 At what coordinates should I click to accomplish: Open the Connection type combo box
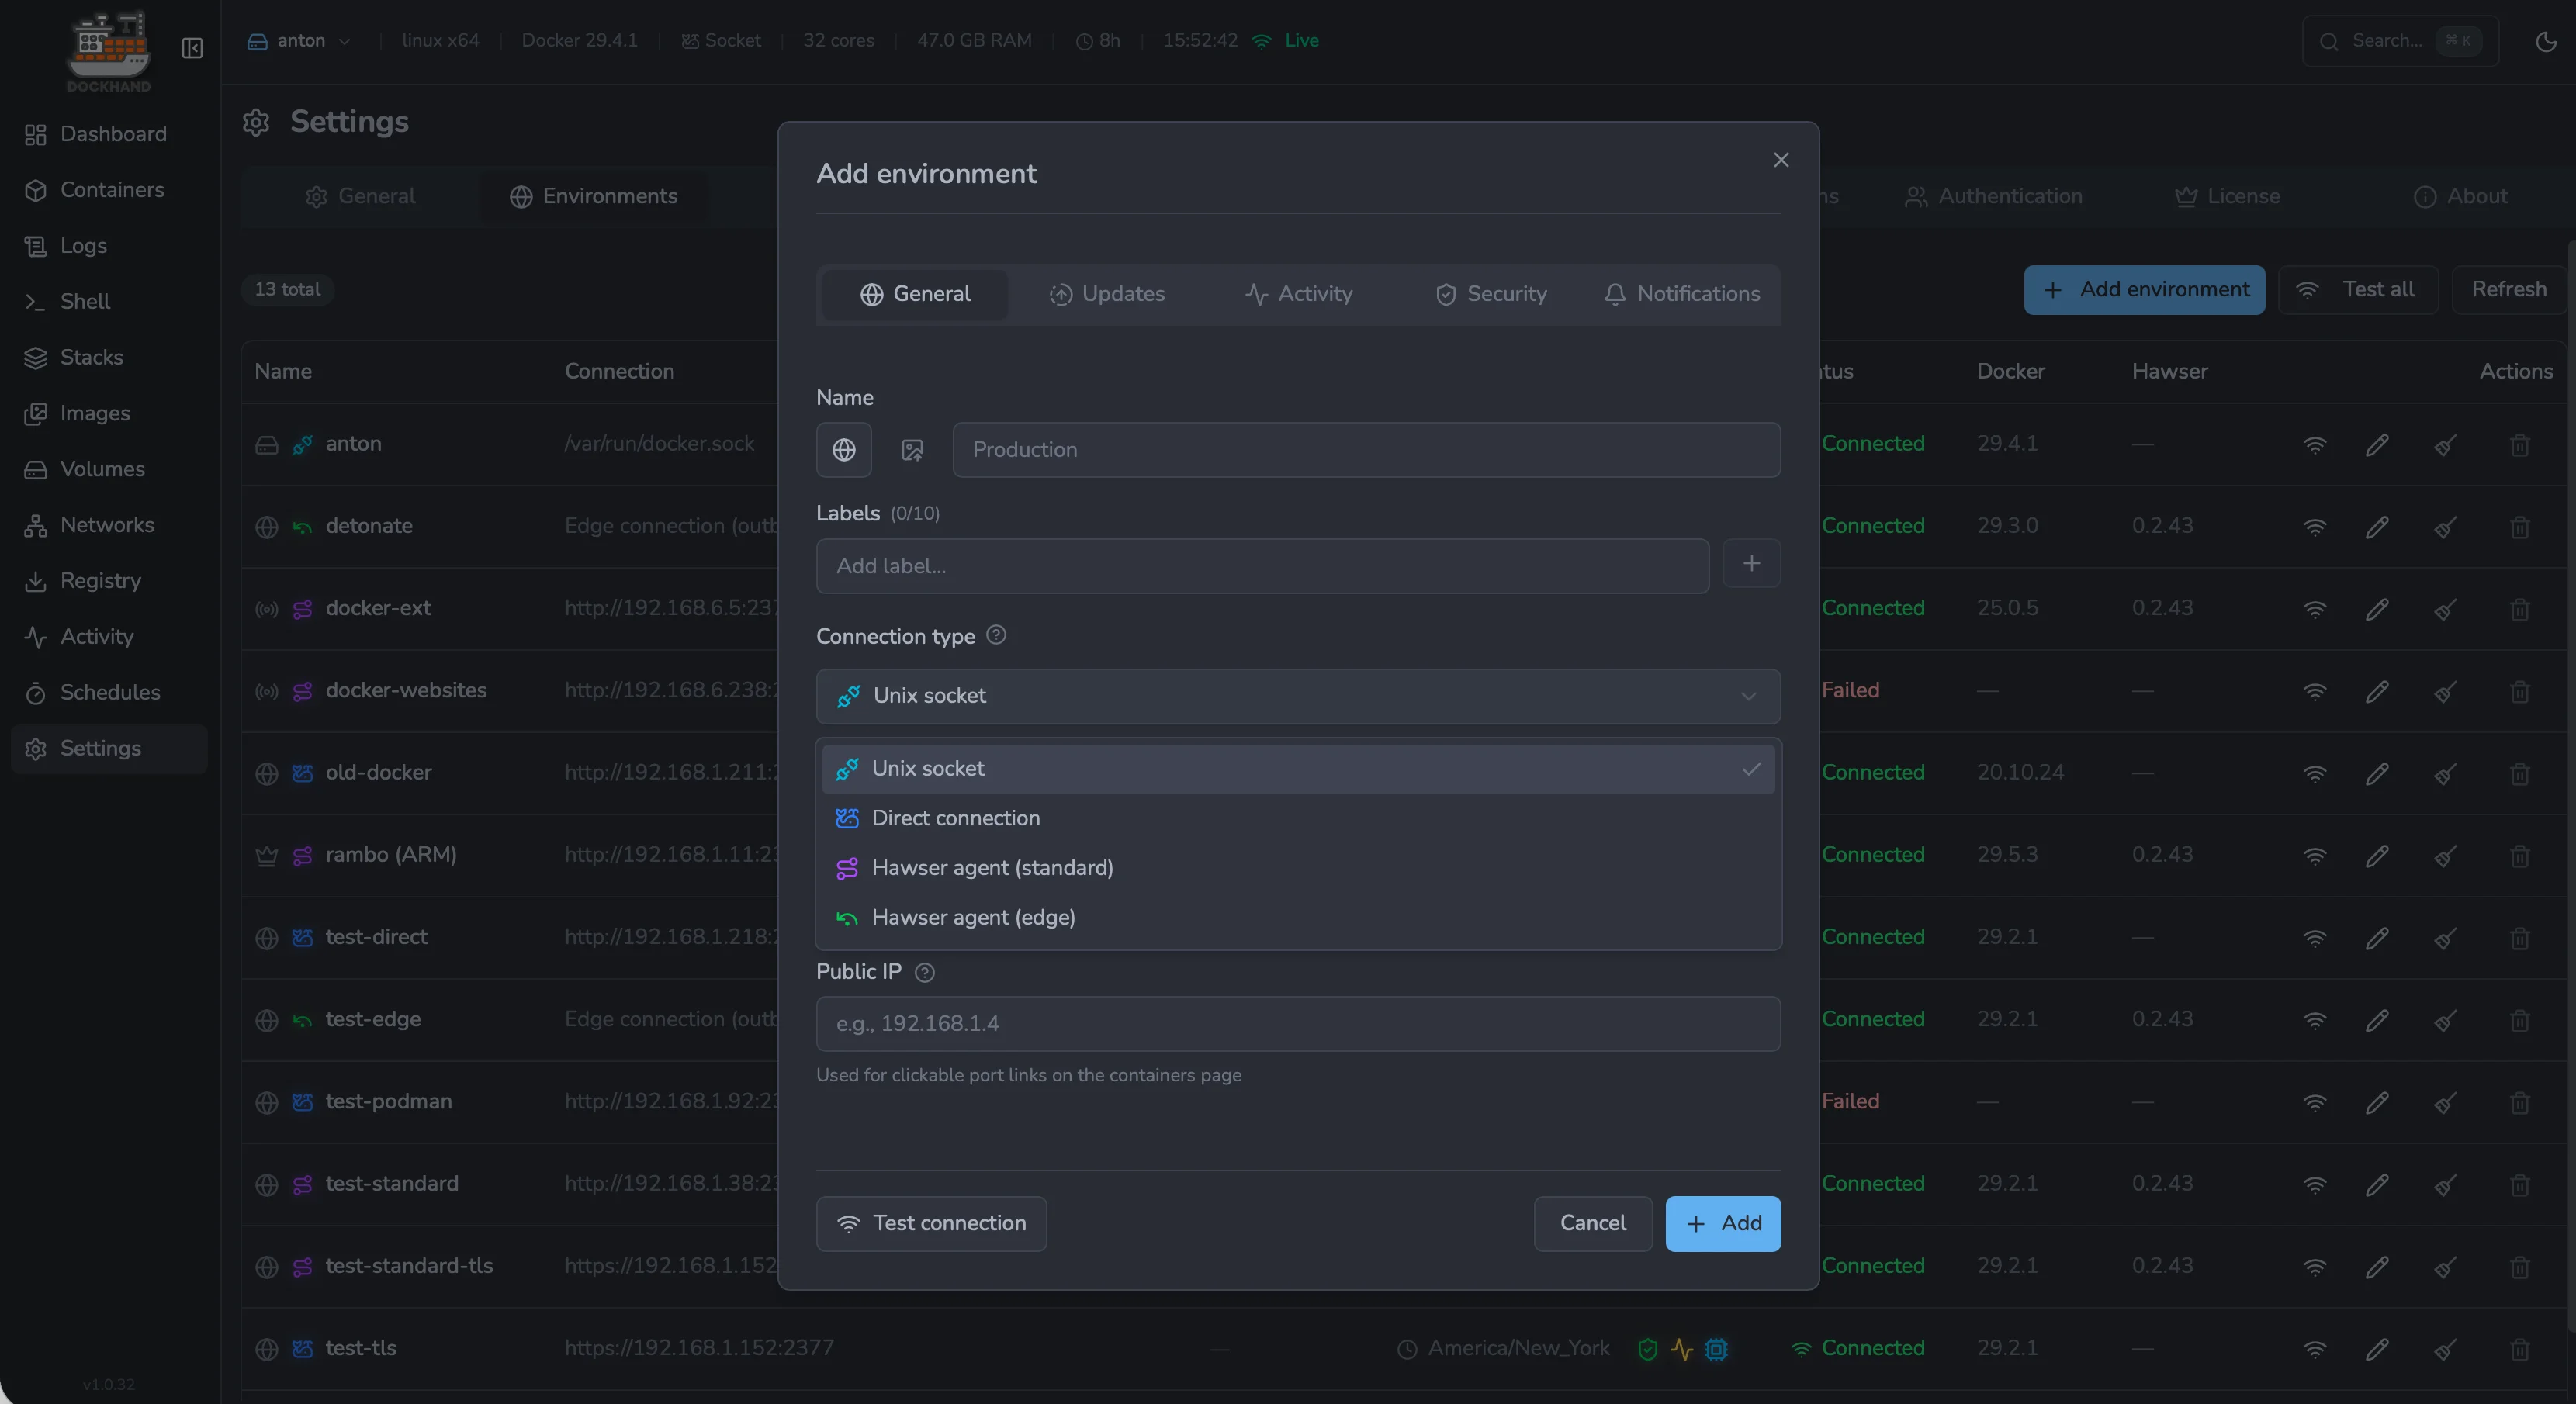(x=1298, y=696)
